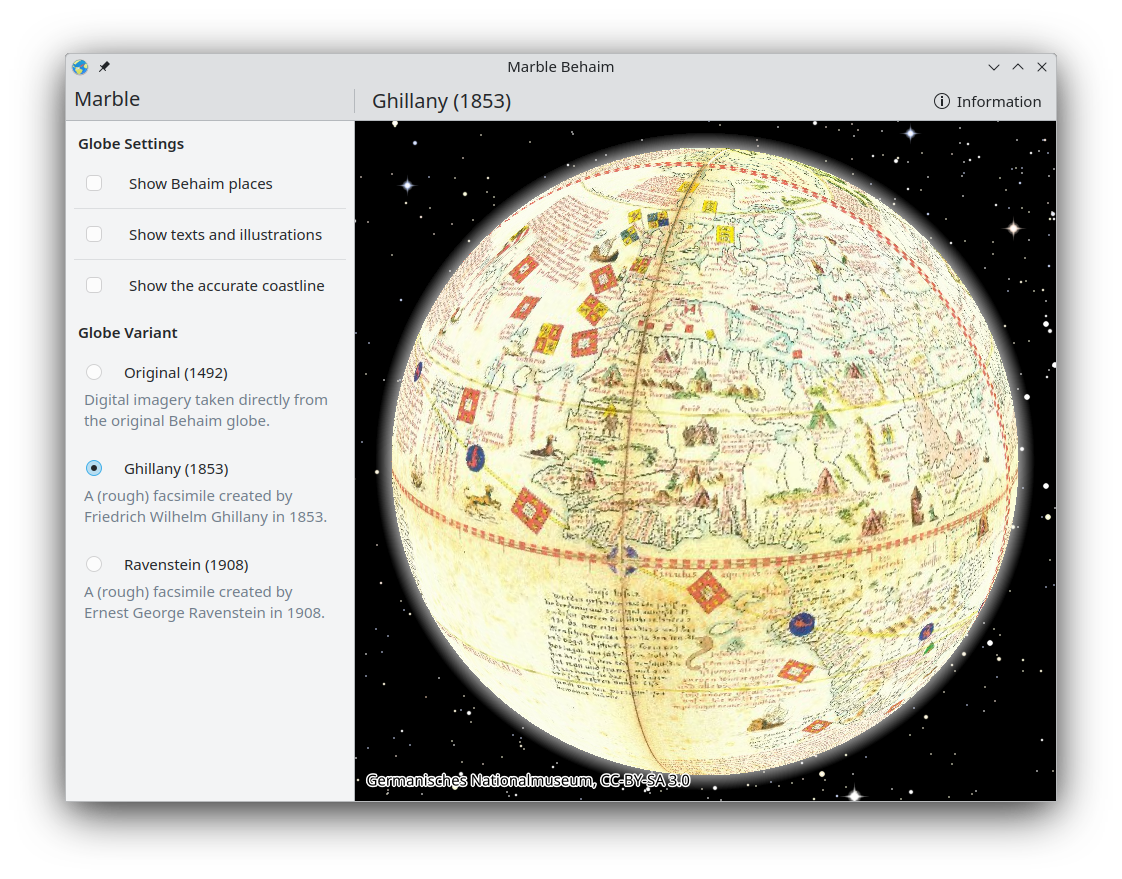Click the Marble globe app icon

point(80,67)
